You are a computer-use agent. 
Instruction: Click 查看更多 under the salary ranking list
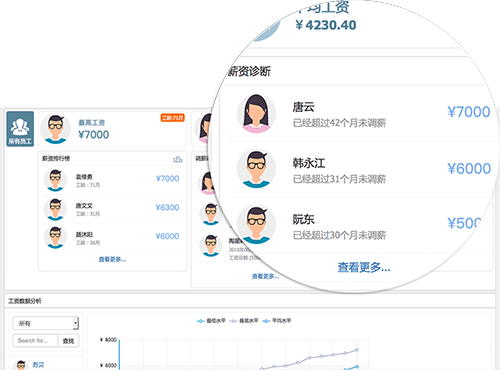pos(112,259)
